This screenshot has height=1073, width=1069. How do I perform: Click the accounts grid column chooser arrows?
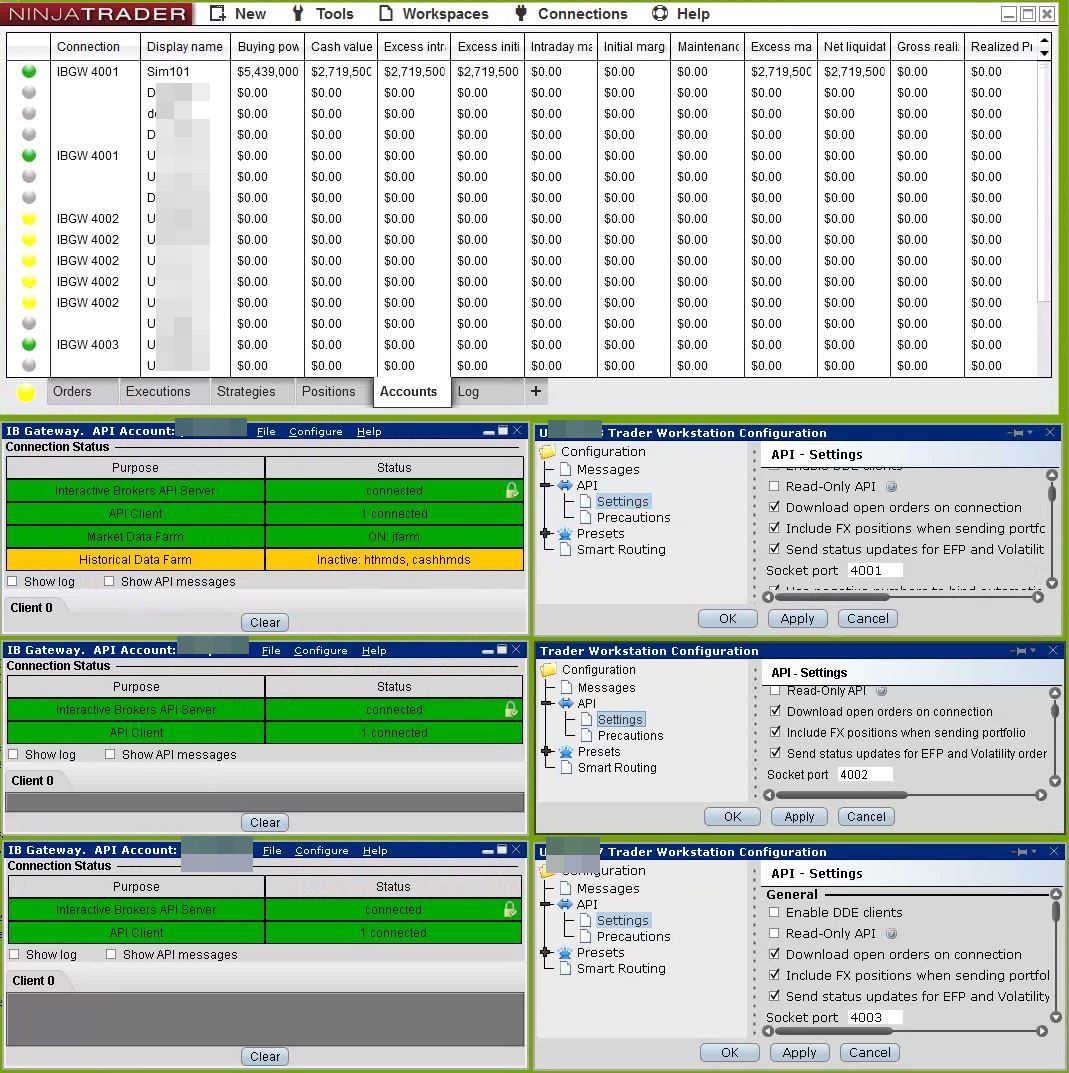1044,47
